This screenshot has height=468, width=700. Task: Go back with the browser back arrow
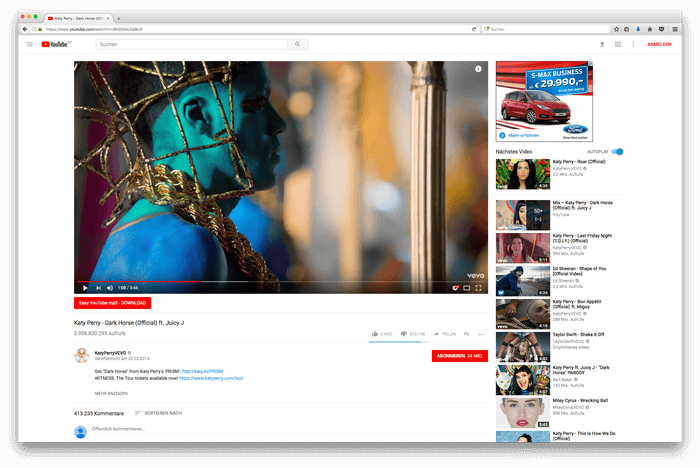click(25, 29)
